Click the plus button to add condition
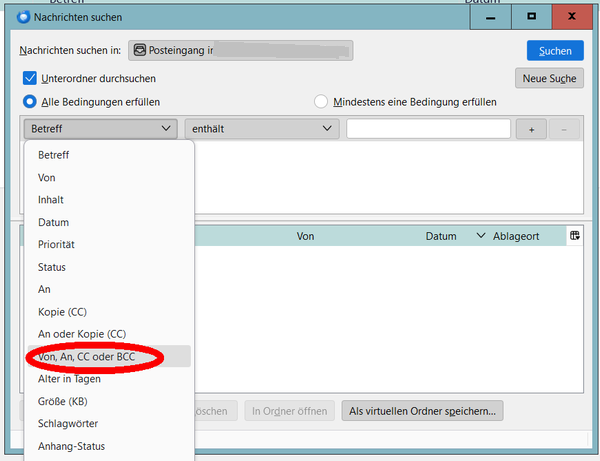 [x=531, y=129]
